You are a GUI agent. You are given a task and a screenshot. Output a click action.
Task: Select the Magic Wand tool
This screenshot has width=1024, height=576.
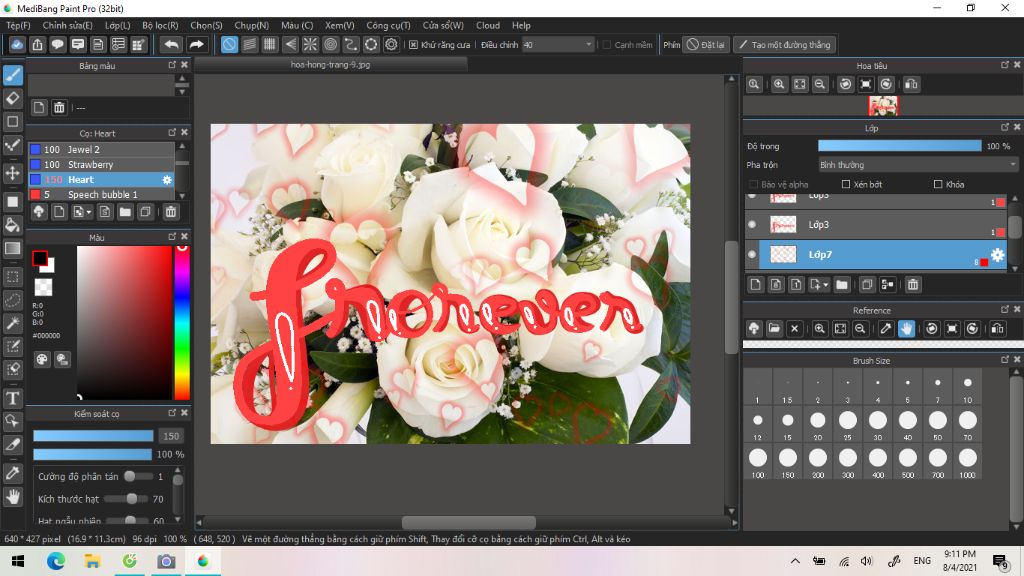[x=13, y=323]
